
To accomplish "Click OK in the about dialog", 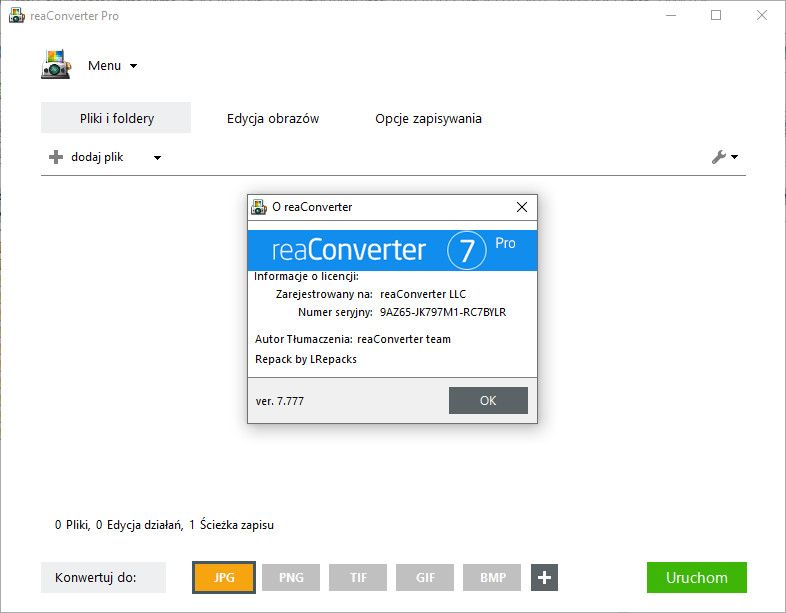I will (488, 400).
